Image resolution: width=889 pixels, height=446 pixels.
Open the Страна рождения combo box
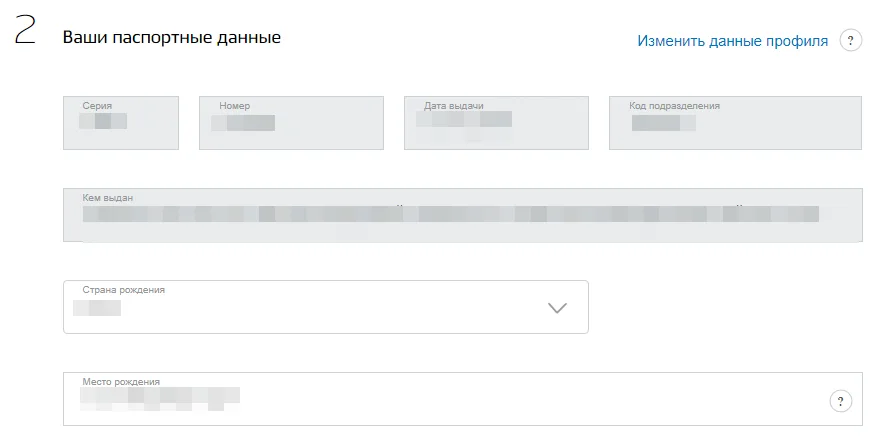pos(325,307)
